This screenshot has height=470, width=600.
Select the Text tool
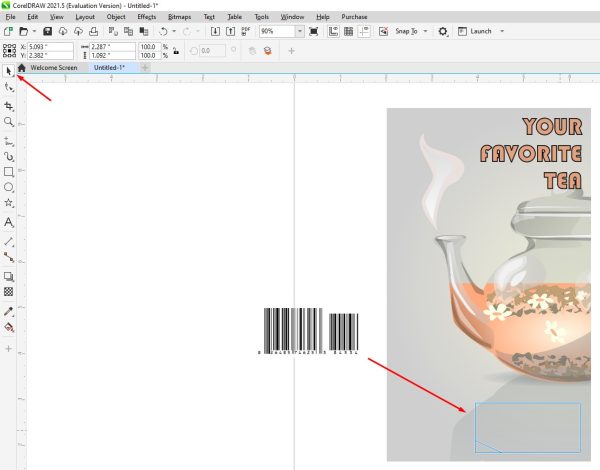pyautogui.click(x=9, y=222)
